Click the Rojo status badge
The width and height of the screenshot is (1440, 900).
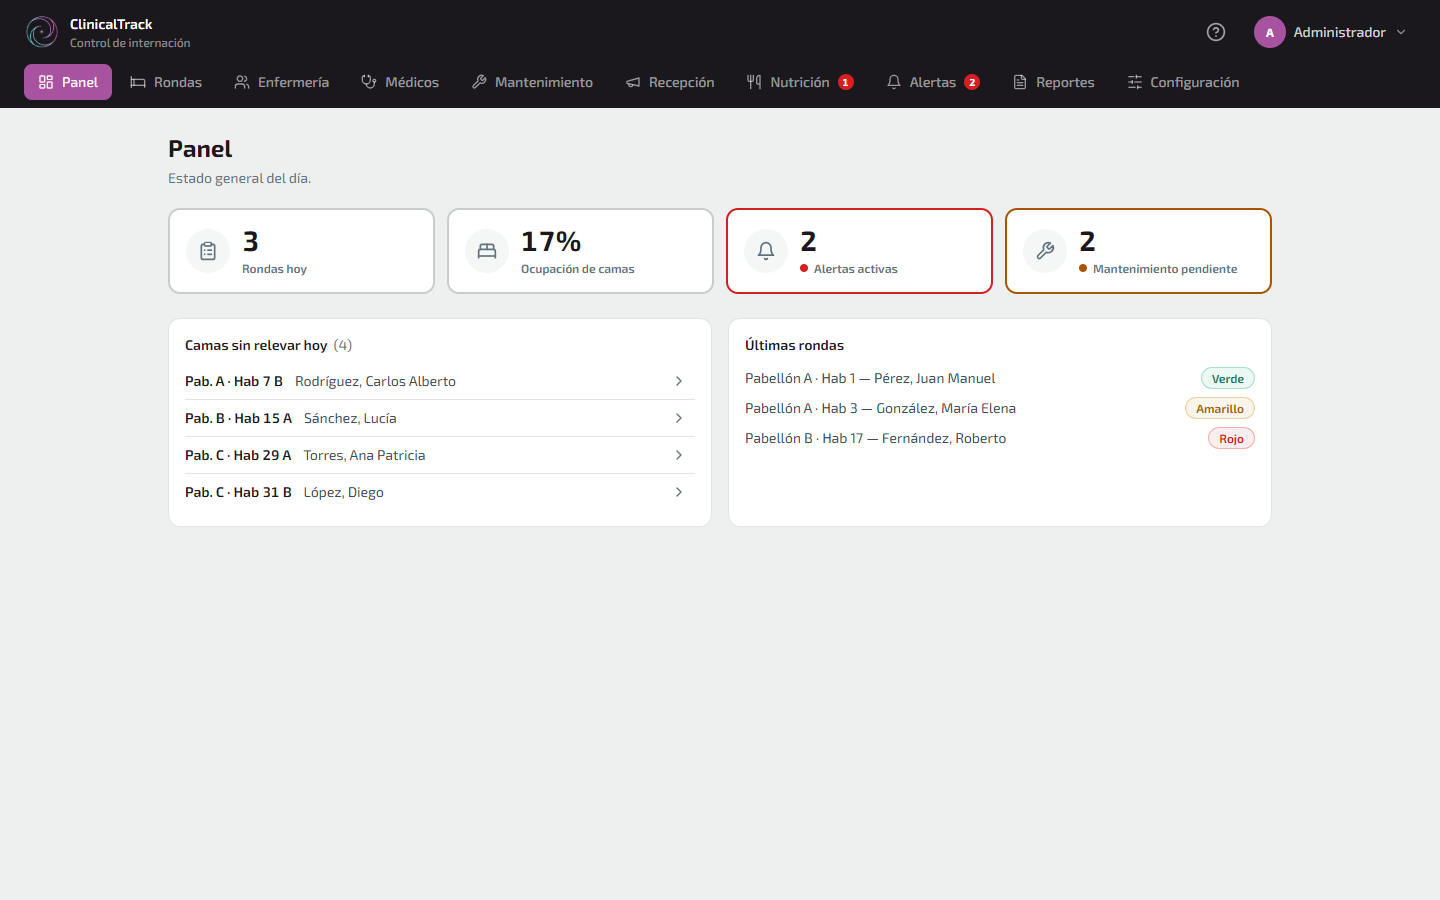tap(1231, 438)
